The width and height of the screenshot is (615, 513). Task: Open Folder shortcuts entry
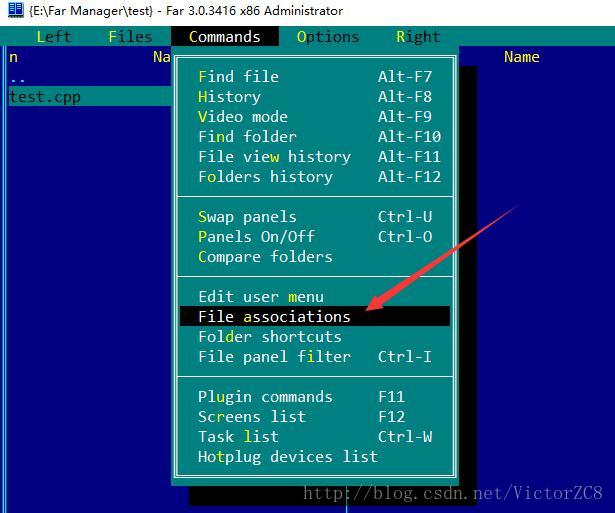[x=315, y=337]
